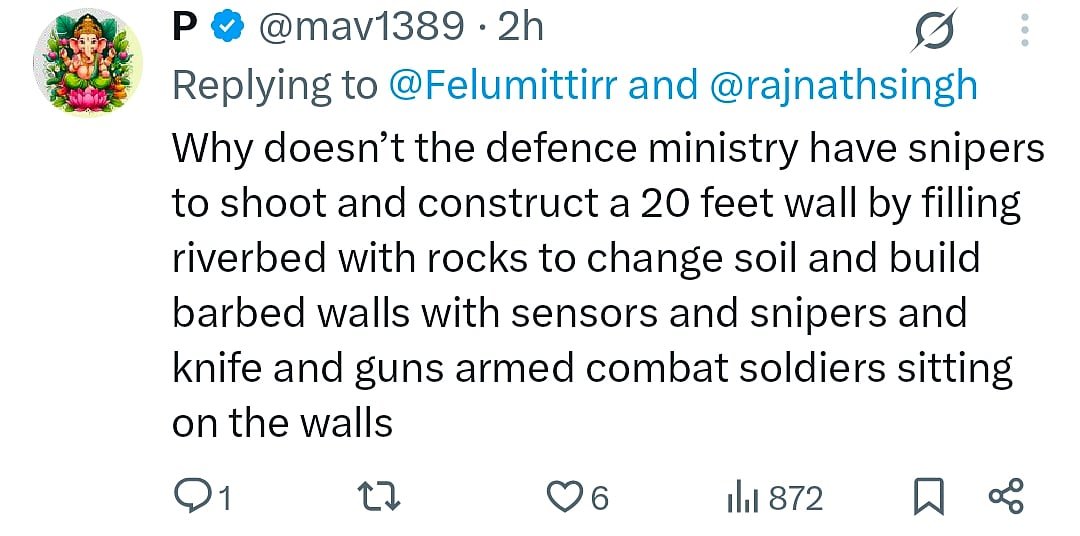Click the like count 6
This screenshot has height=536, width=1080.
click(x=600, y=498)
